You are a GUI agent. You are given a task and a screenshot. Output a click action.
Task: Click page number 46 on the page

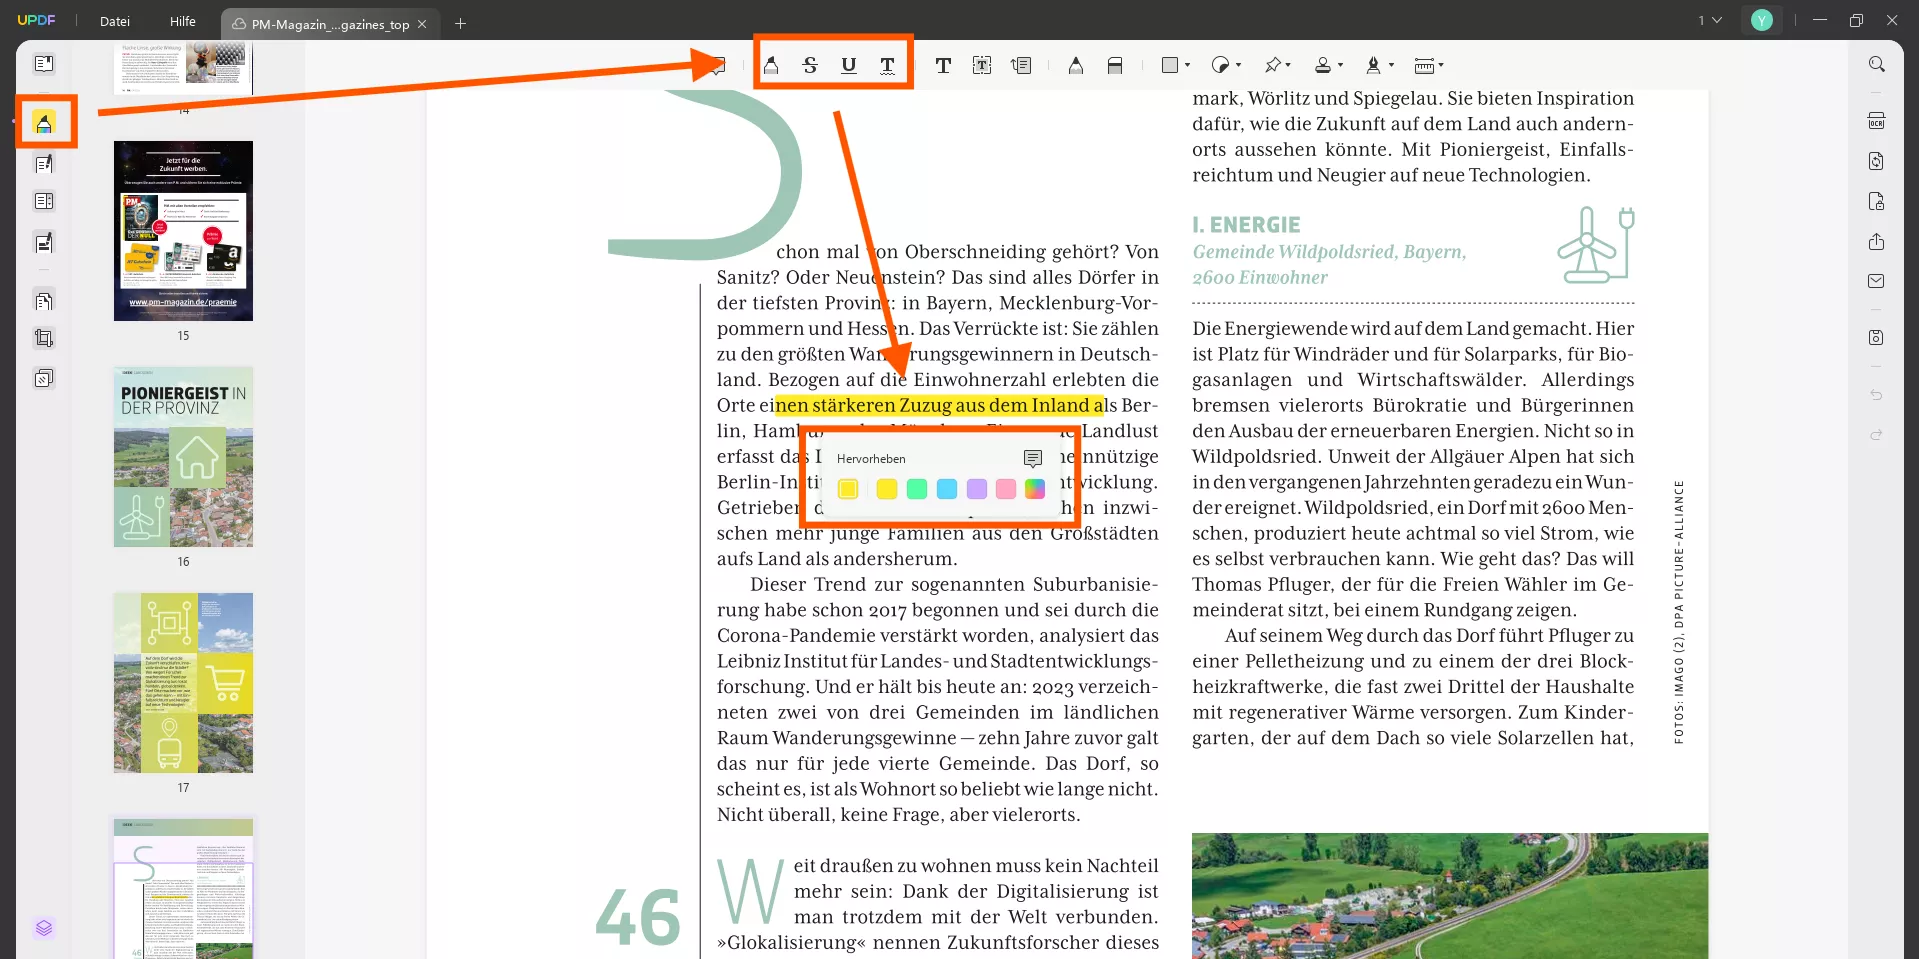(638, 917)
